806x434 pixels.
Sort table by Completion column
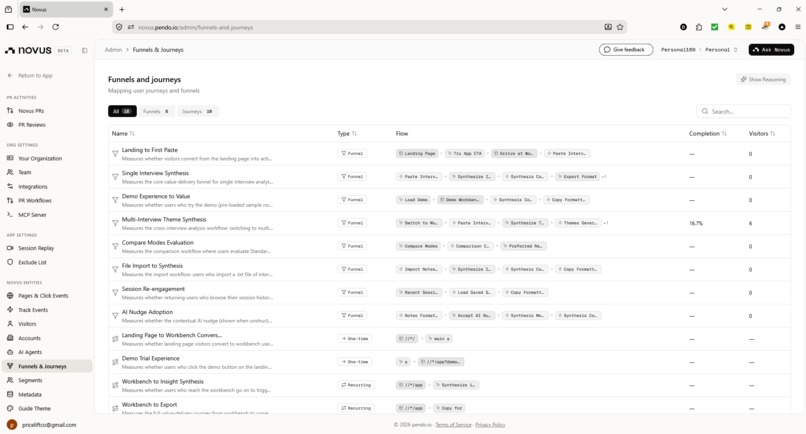pyautogui.click(x=708, y=134)
